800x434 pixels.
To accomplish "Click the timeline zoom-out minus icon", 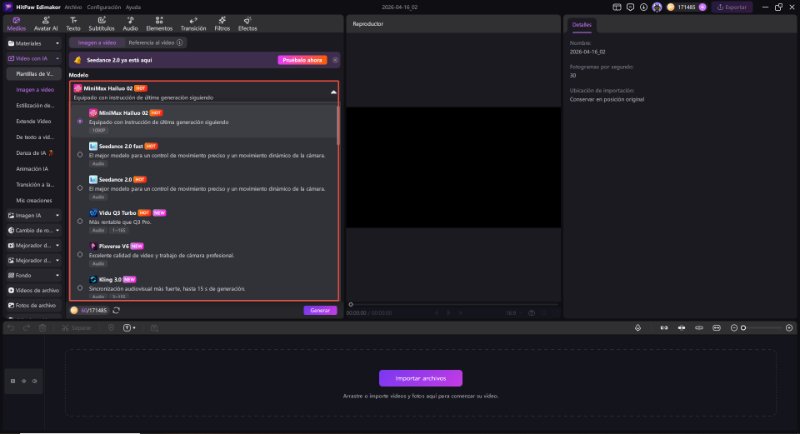I will tap(734, 328).
